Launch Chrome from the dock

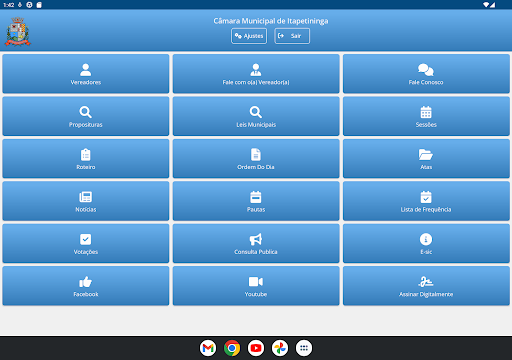coord(232,348)
